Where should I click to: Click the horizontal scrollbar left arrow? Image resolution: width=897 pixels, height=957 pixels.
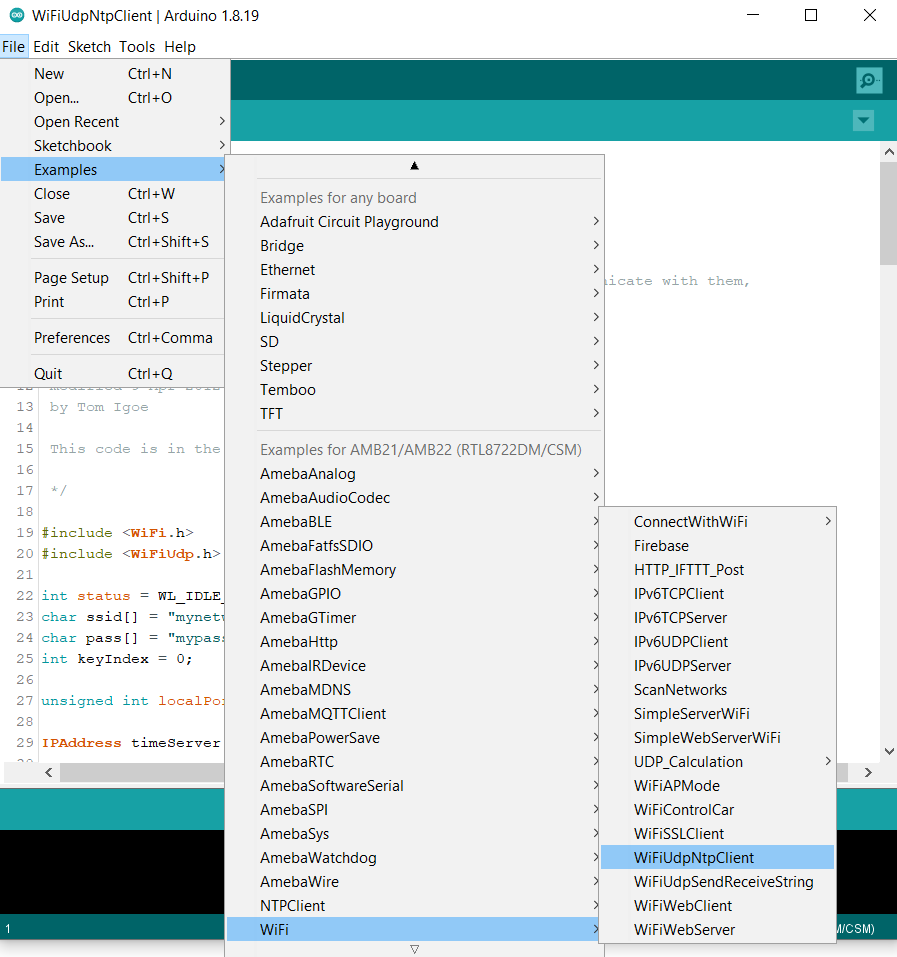click(x=49, y=773)
